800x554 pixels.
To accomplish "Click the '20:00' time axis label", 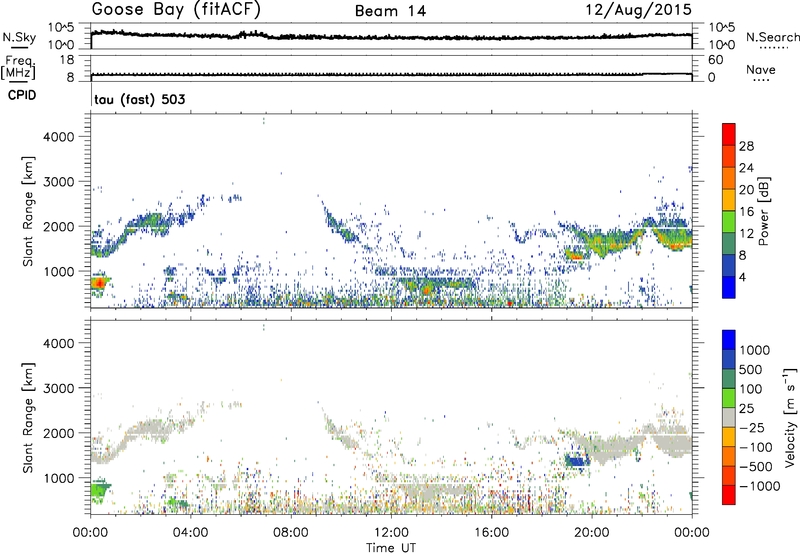I will point(591,533).
